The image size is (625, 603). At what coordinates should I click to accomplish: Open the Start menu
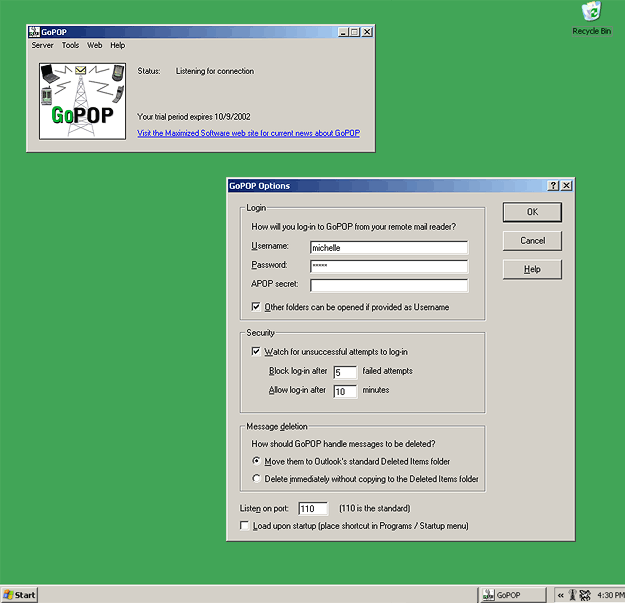pyautogui.click(x=19, y=595)
